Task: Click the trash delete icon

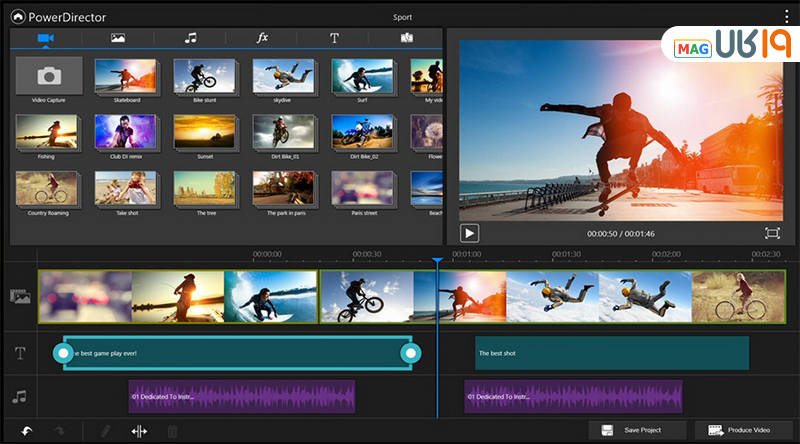Action: click(173, 430)
